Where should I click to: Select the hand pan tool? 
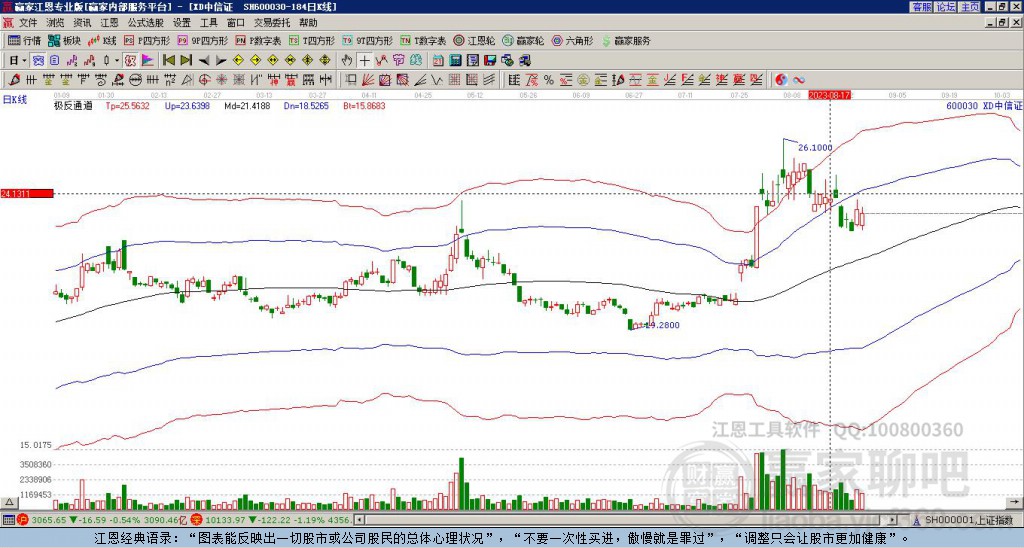click(x=347, y=61)
